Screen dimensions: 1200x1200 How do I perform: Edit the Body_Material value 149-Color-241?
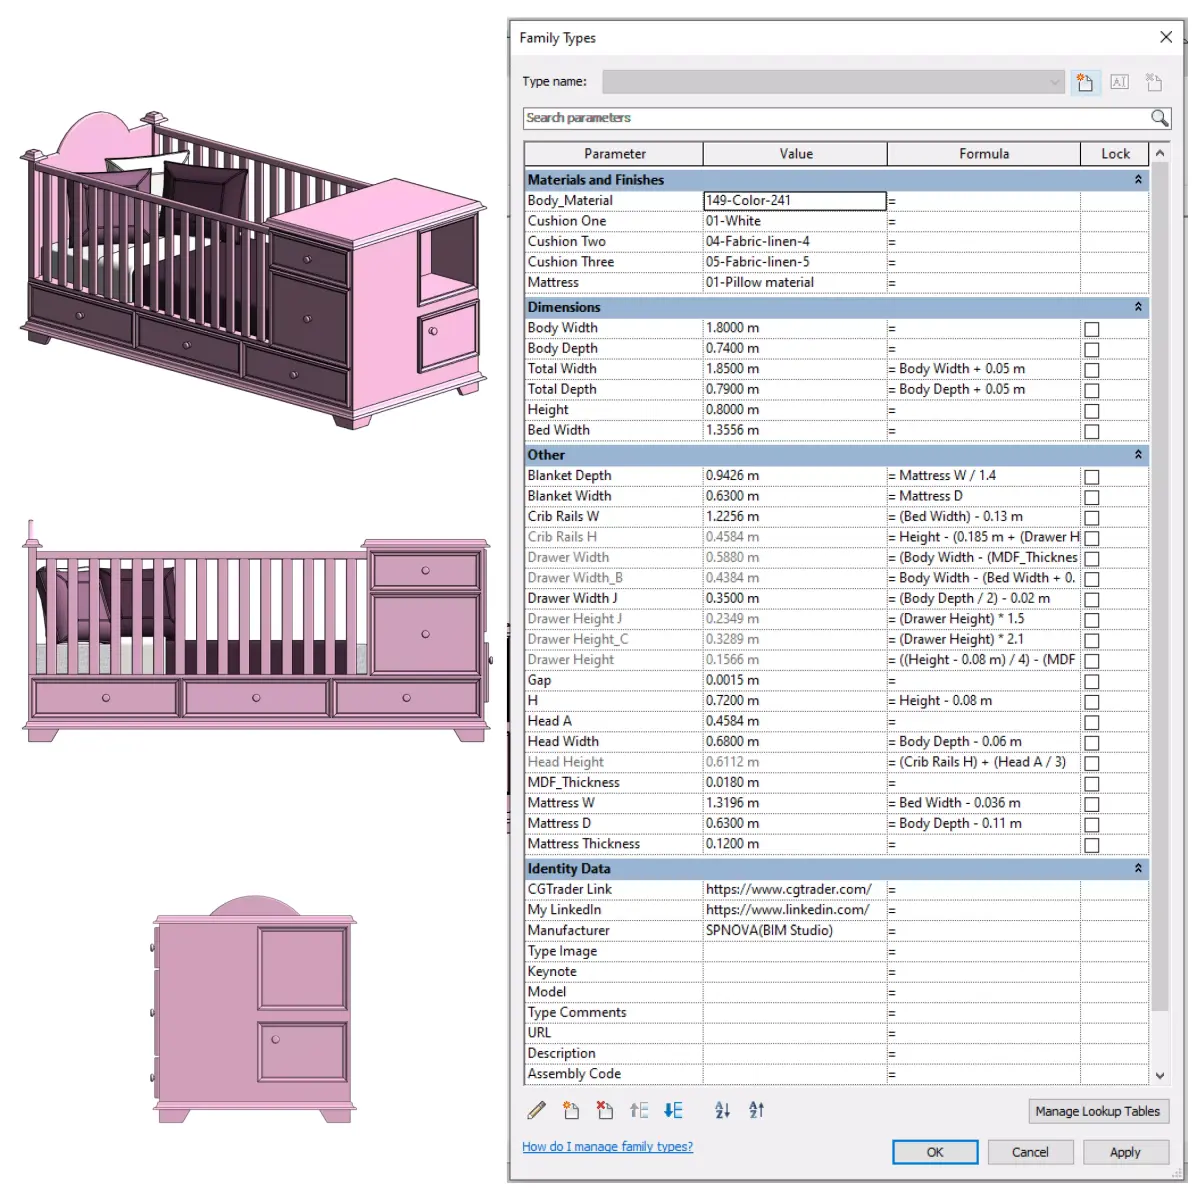tap(794, 201)
